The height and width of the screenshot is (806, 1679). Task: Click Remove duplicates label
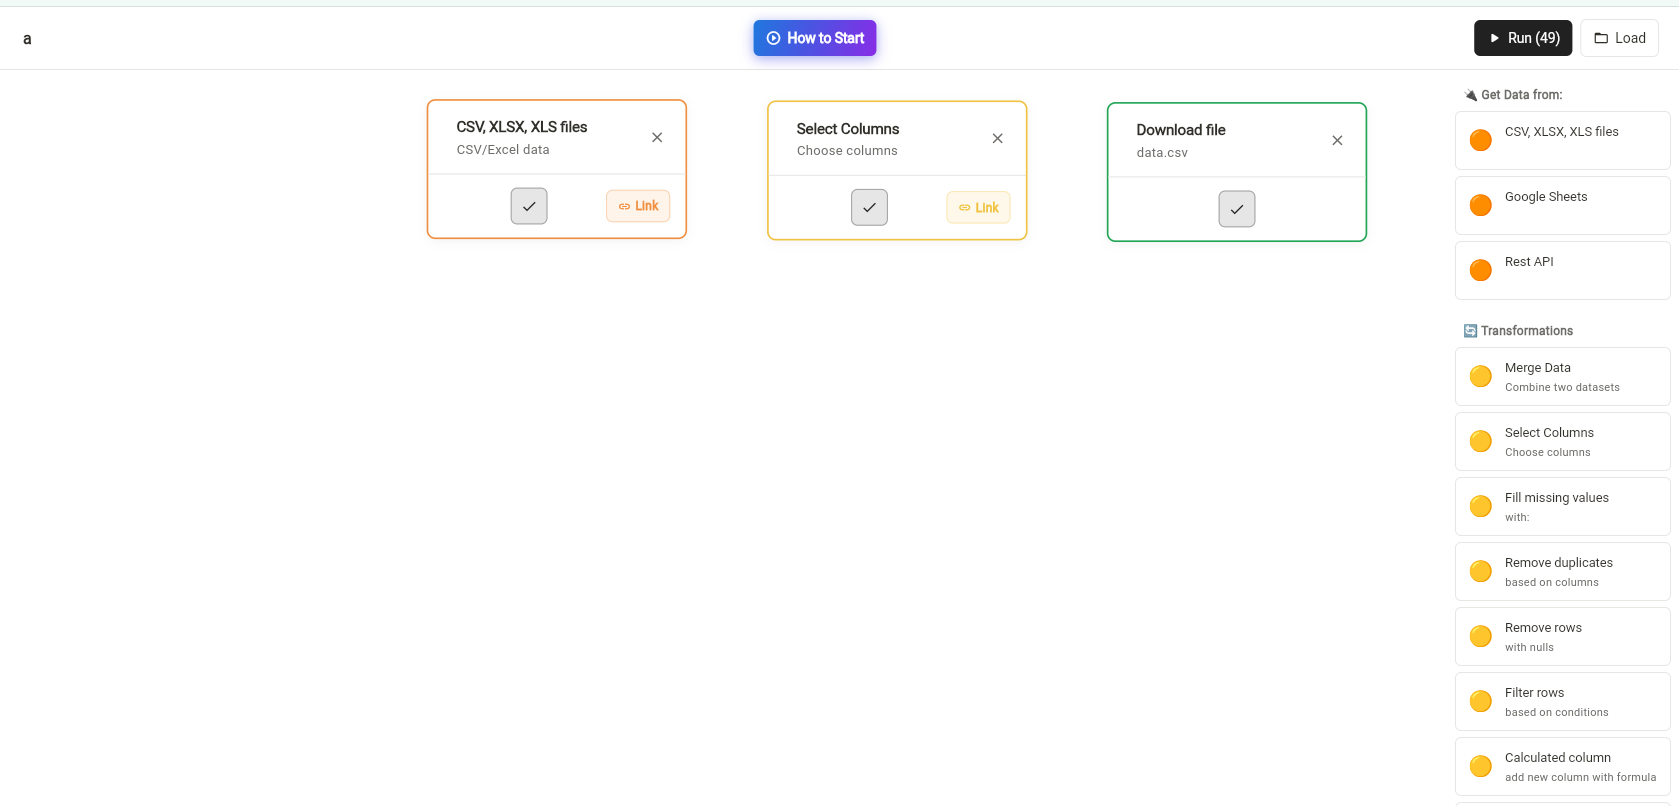point(1559,563)
